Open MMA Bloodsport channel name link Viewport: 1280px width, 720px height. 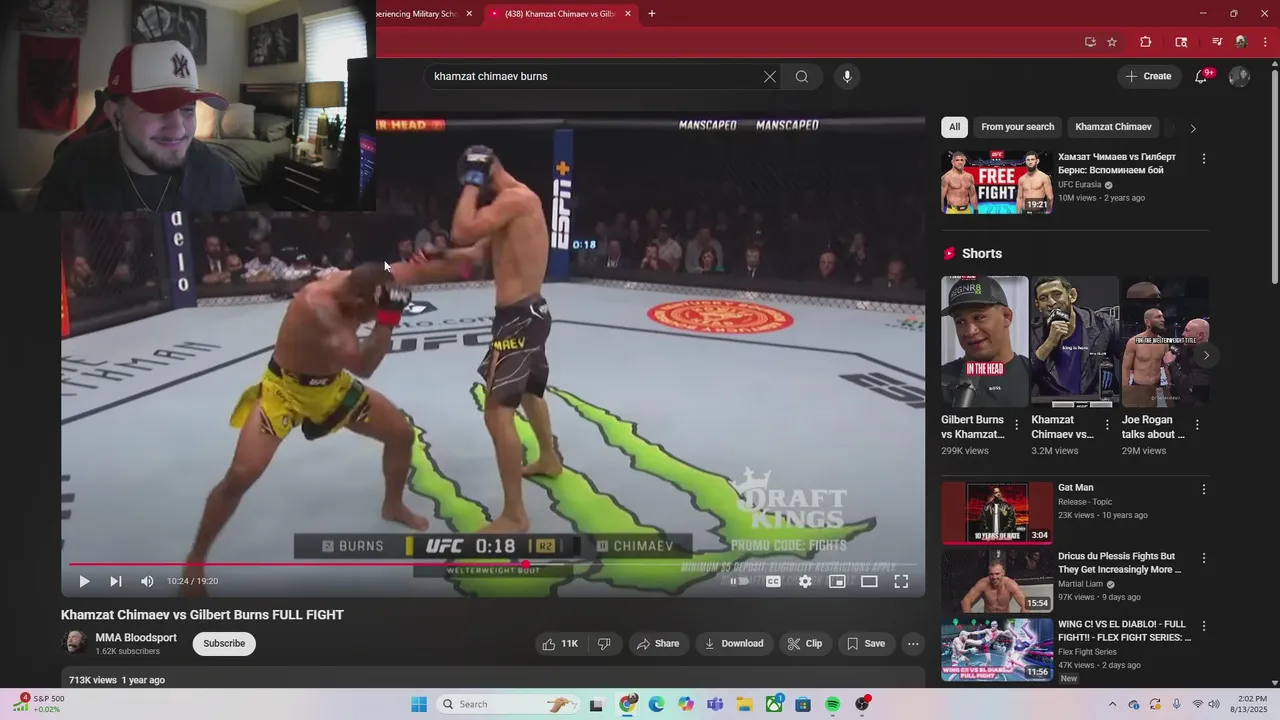coord(136,637)
